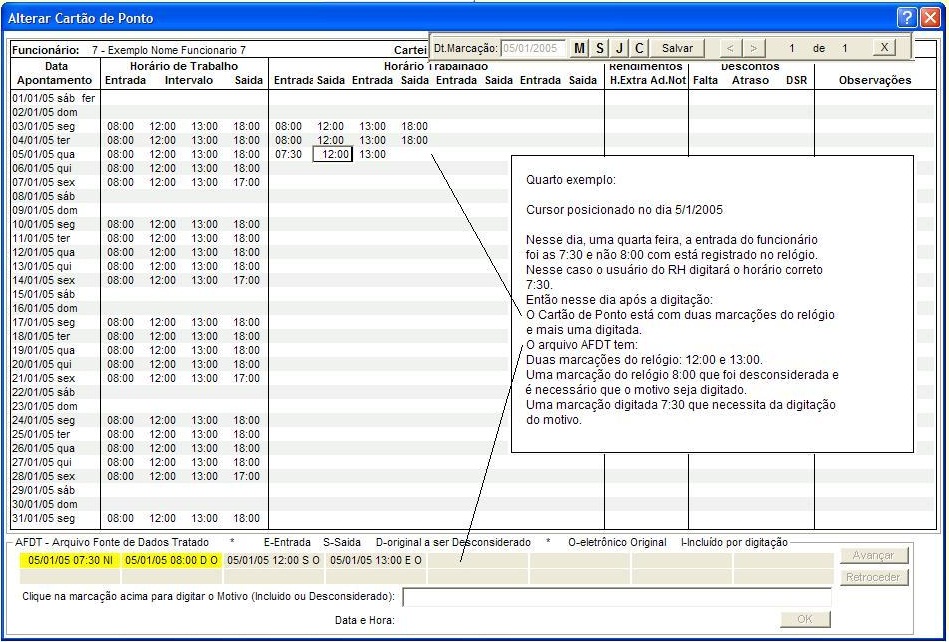Select the 07:30 entrada cell on 05/01/05
The image size is (949, 642).
point(289,154)
